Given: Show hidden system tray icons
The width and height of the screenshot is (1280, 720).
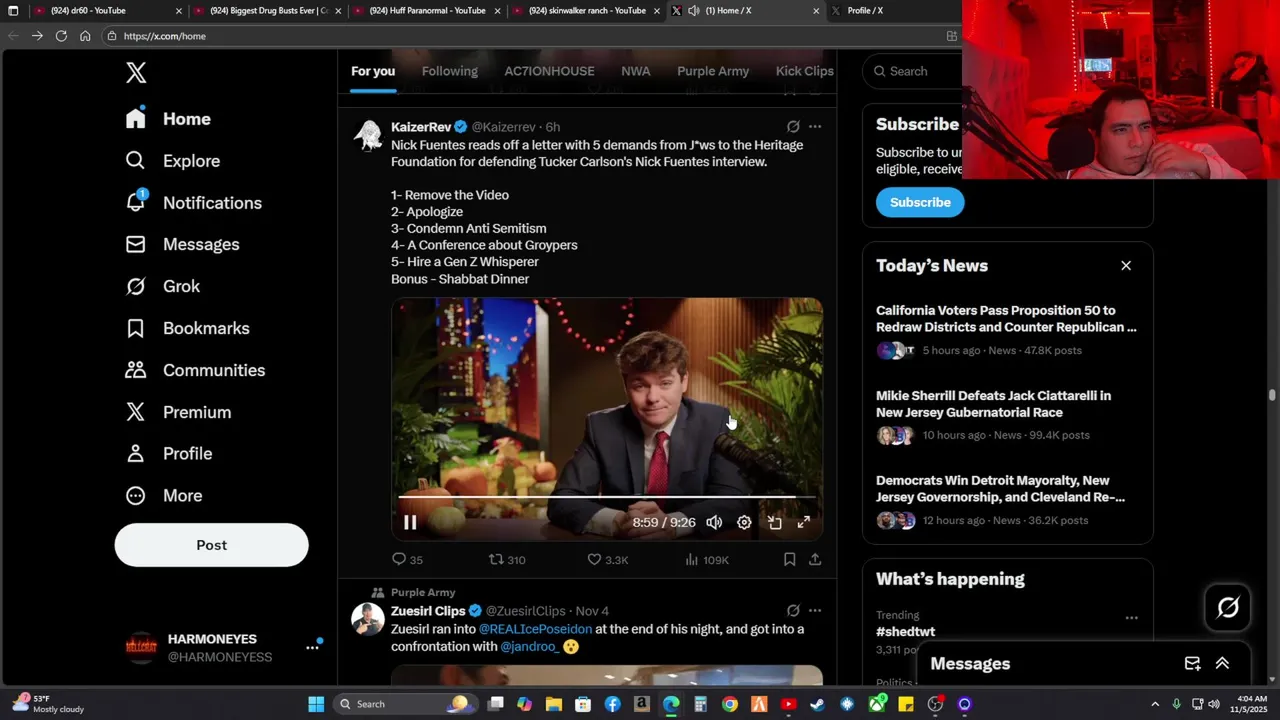Looking at the screenshot, I should click(1155, 704).
